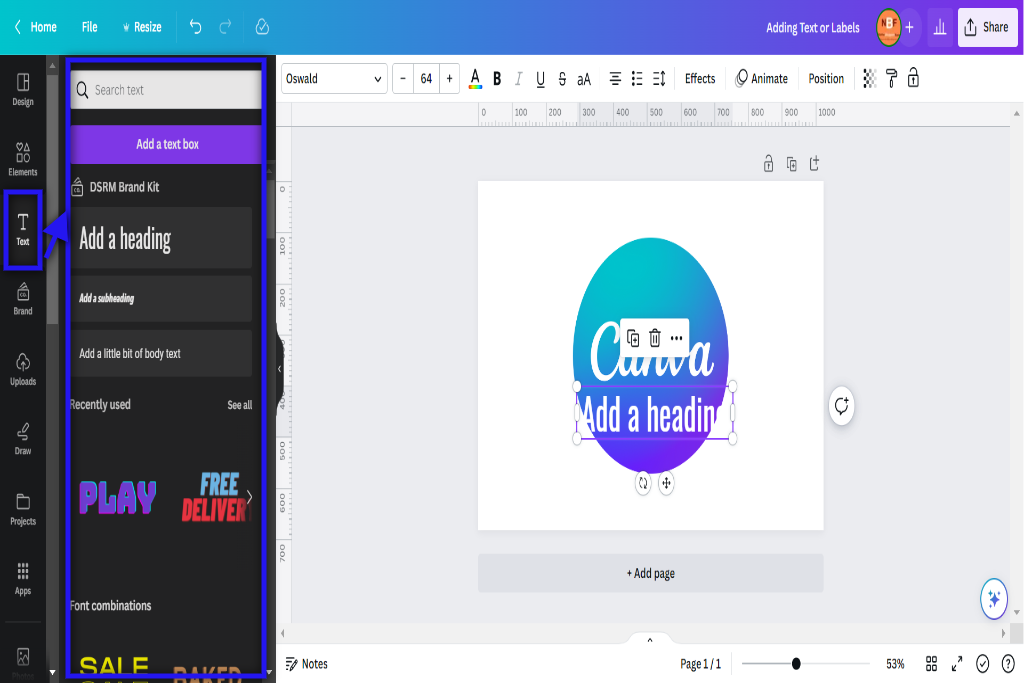The width and height of the screenshot is (1024, 683).
Task: Click Add a text box button
Action: 166,144
